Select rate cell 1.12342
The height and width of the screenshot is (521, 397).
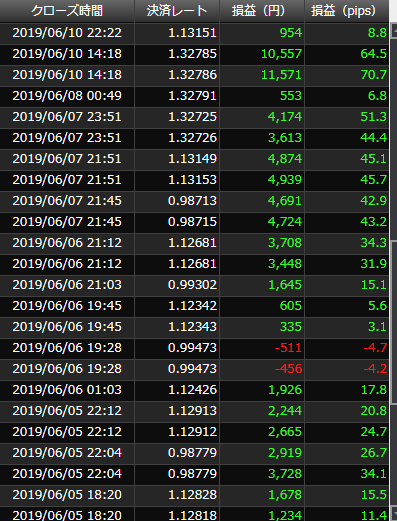(177, 306)
